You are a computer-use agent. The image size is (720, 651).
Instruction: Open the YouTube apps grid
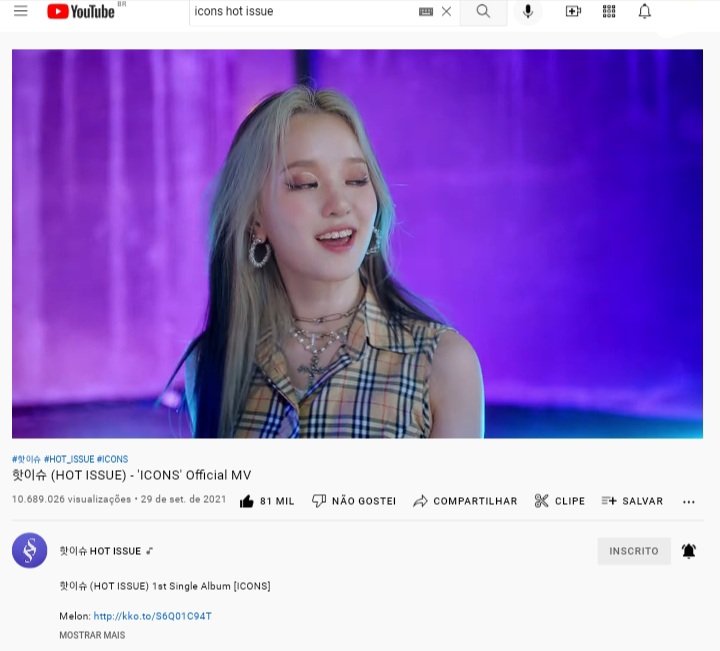[609, 11]
